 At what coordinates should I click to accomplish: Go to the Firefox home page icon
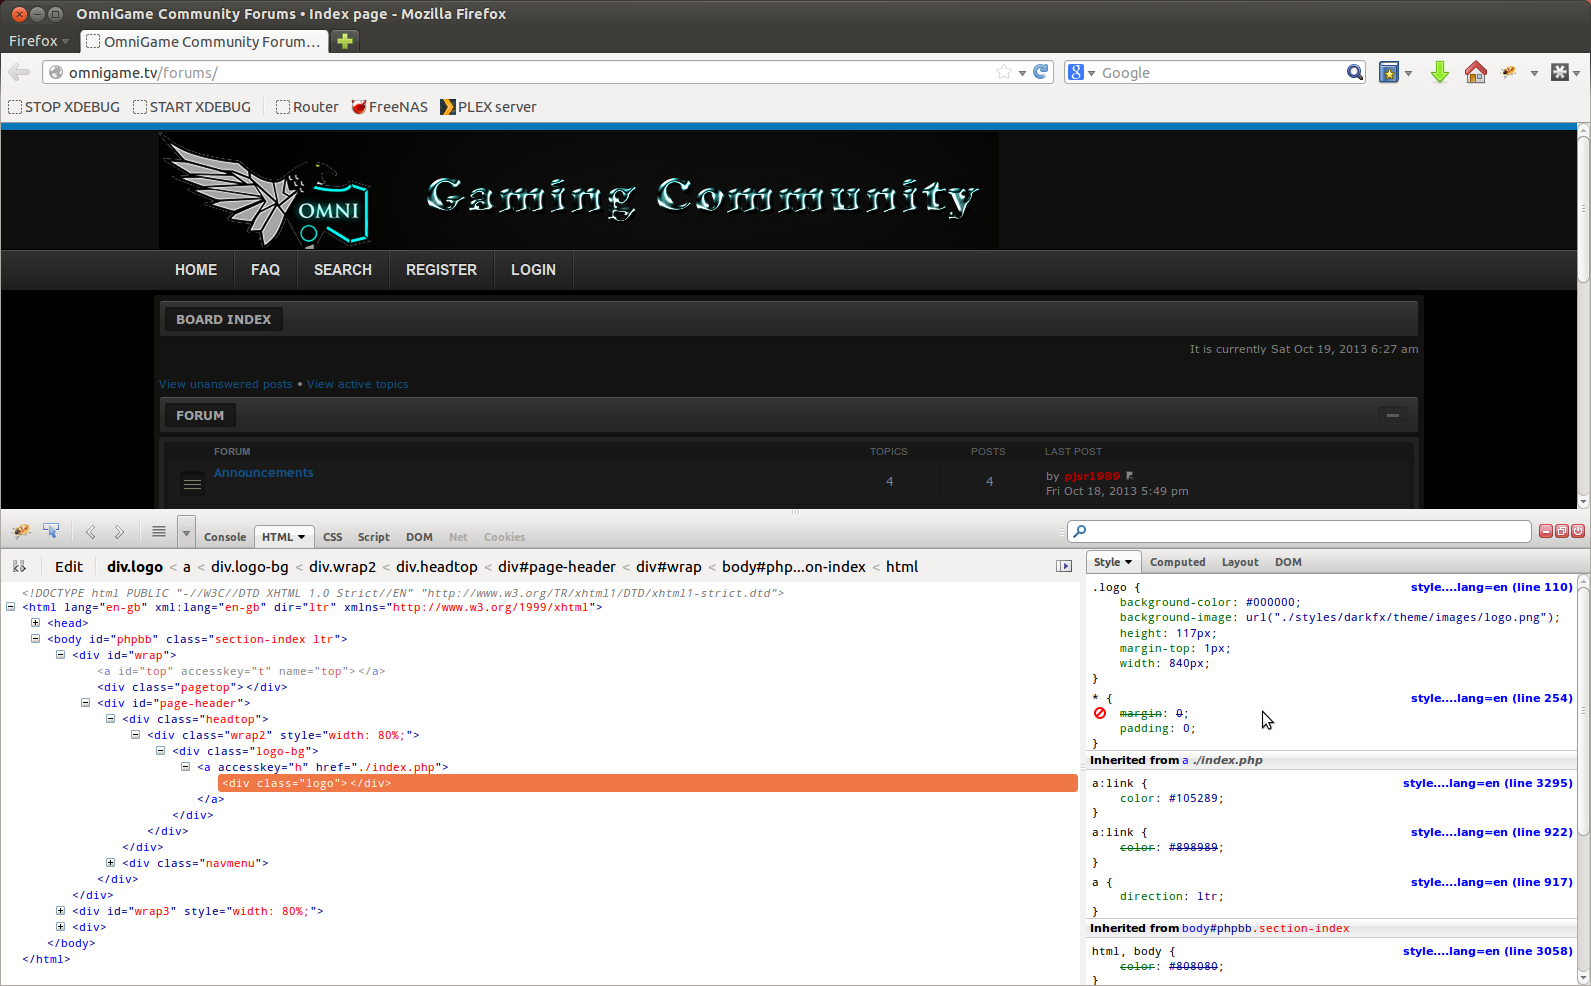[x=1475, y=72]
